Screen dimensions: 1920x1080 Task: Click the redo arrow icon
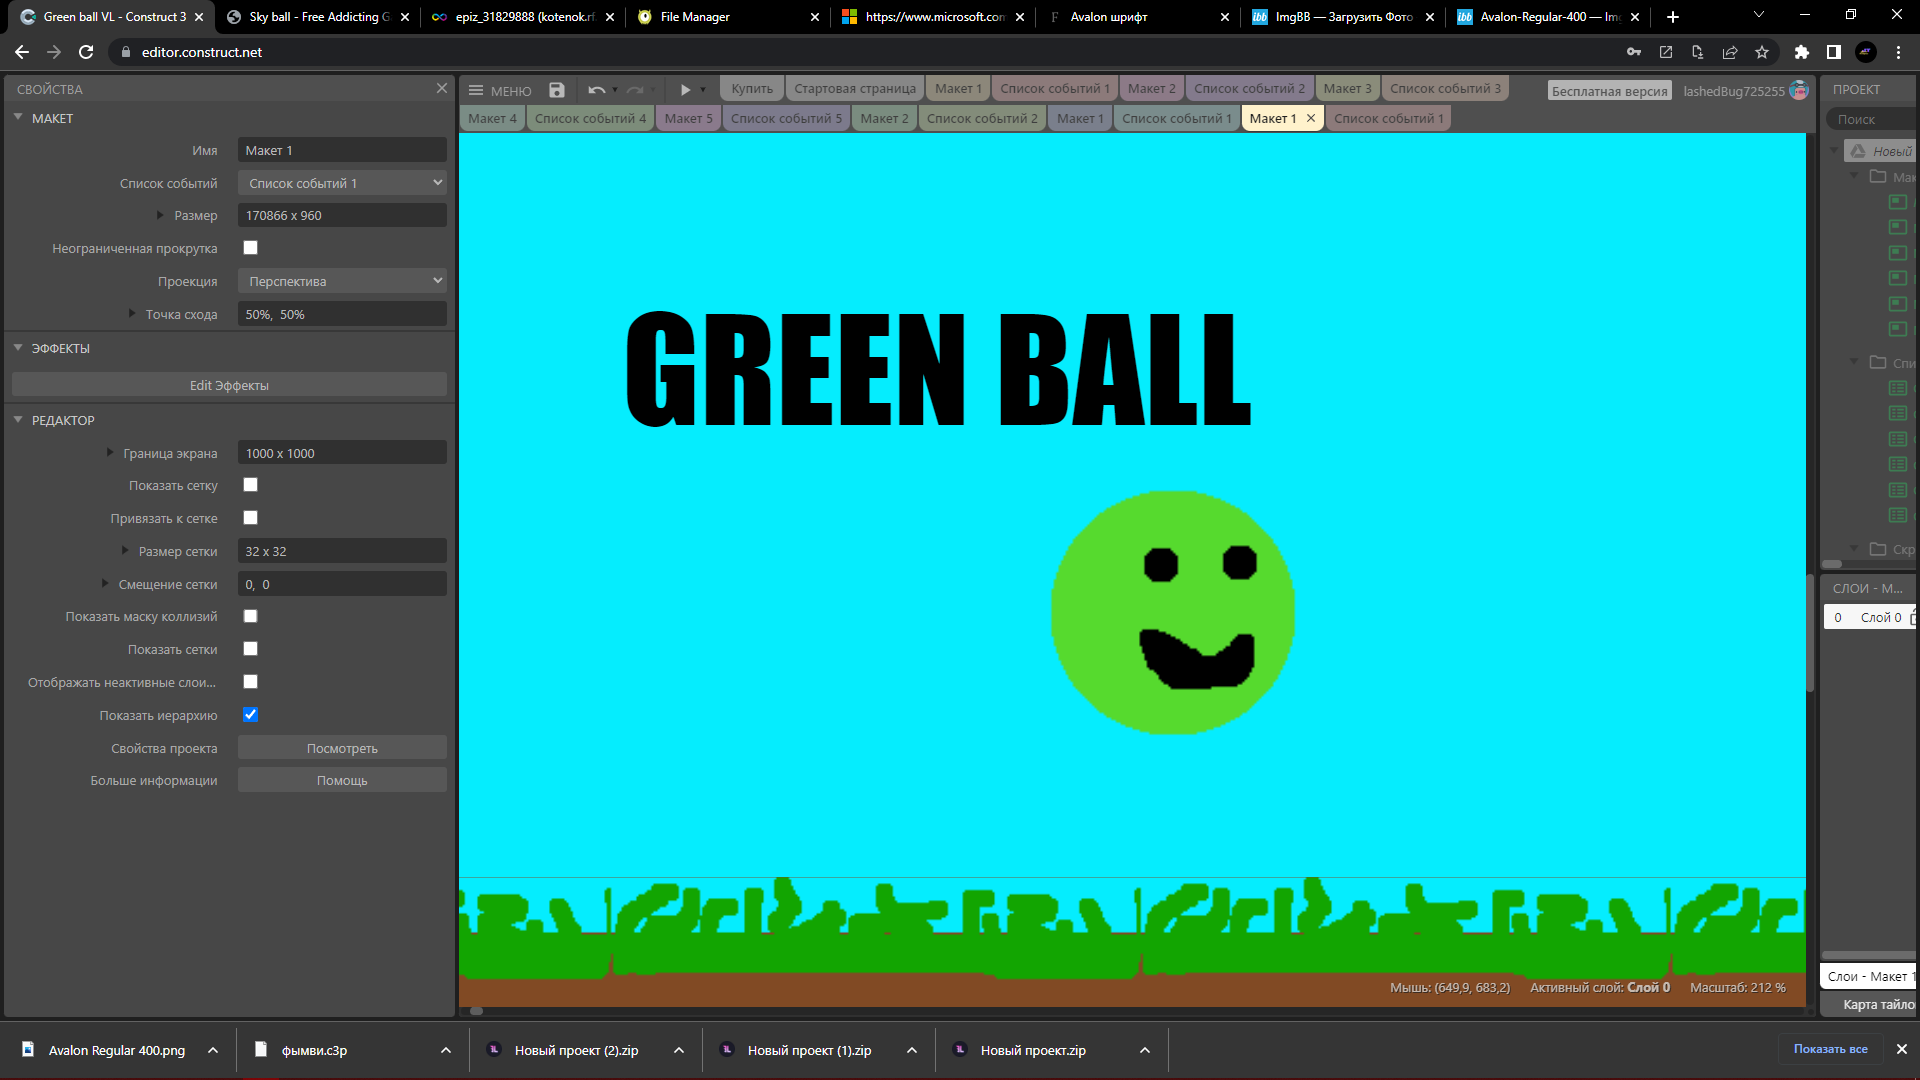tap(635, 90)
